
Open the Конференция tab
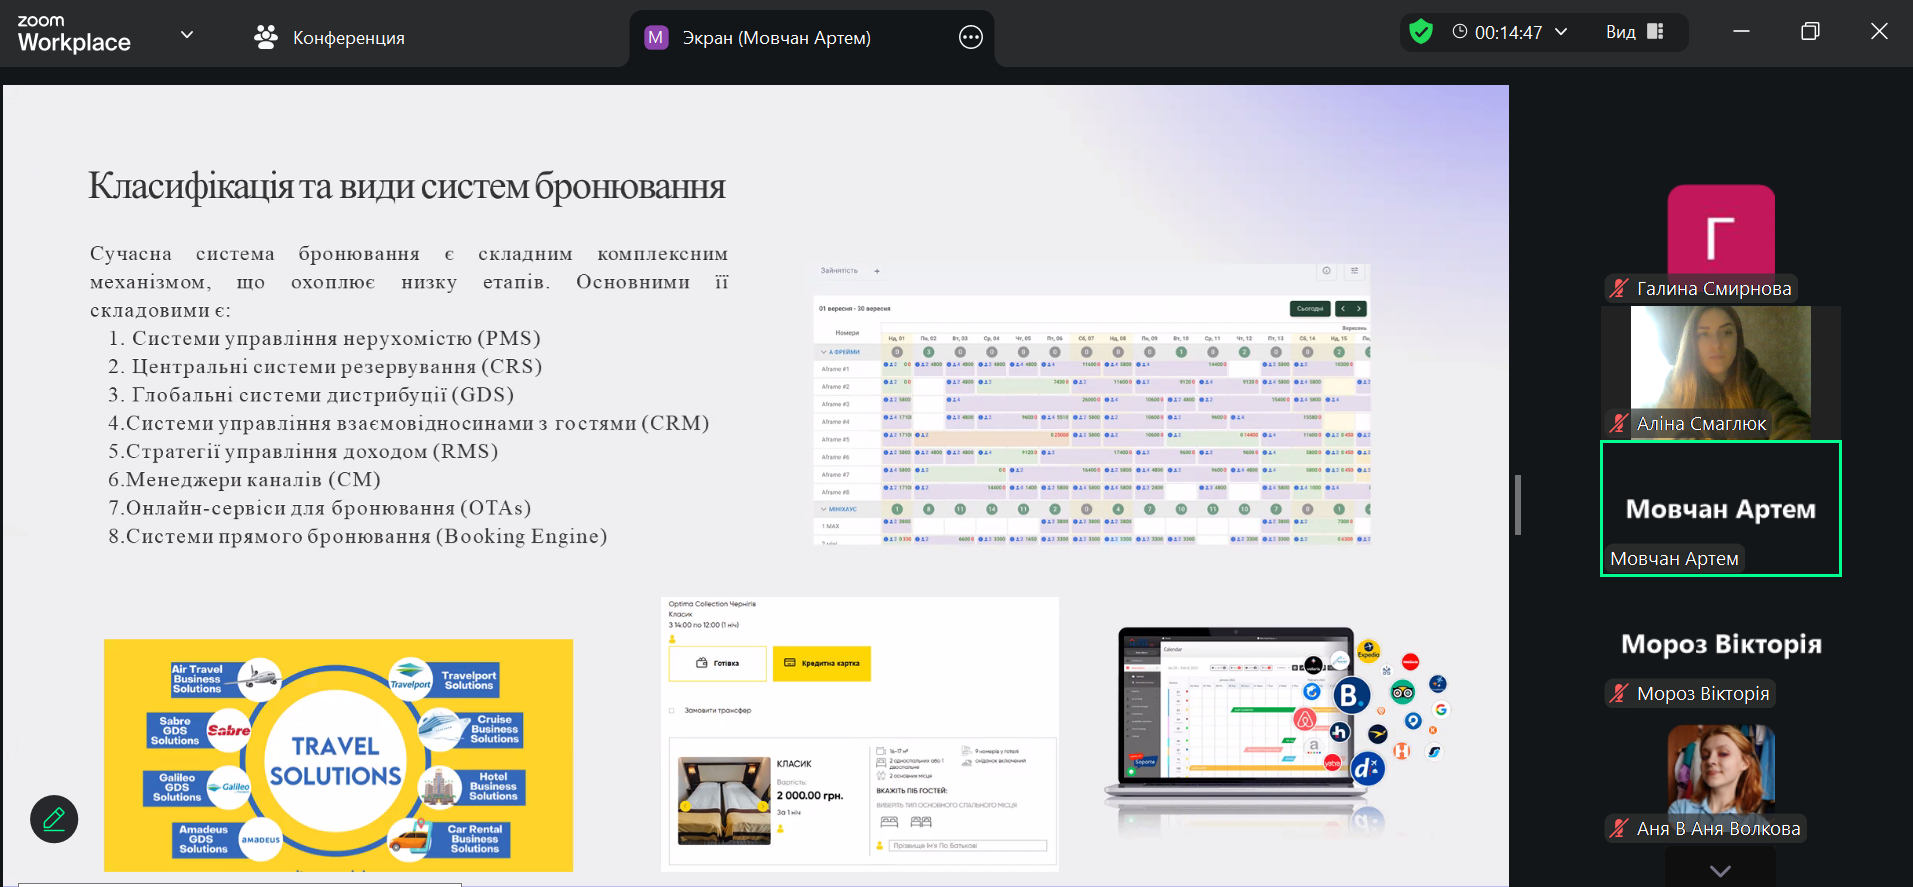click(x=348, y=38)
